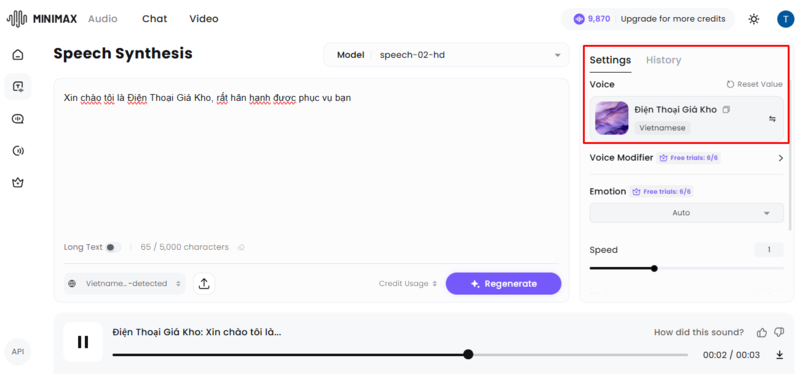Expand Credit Usage details
This screenshot has width=800, height=374.
408,284
